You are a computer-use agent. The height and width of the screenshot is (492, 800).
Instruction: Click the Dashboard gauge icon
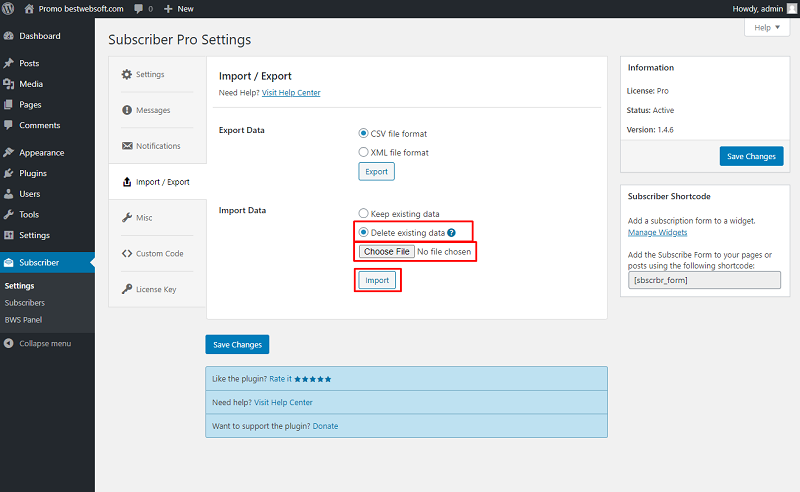point(9,36)
